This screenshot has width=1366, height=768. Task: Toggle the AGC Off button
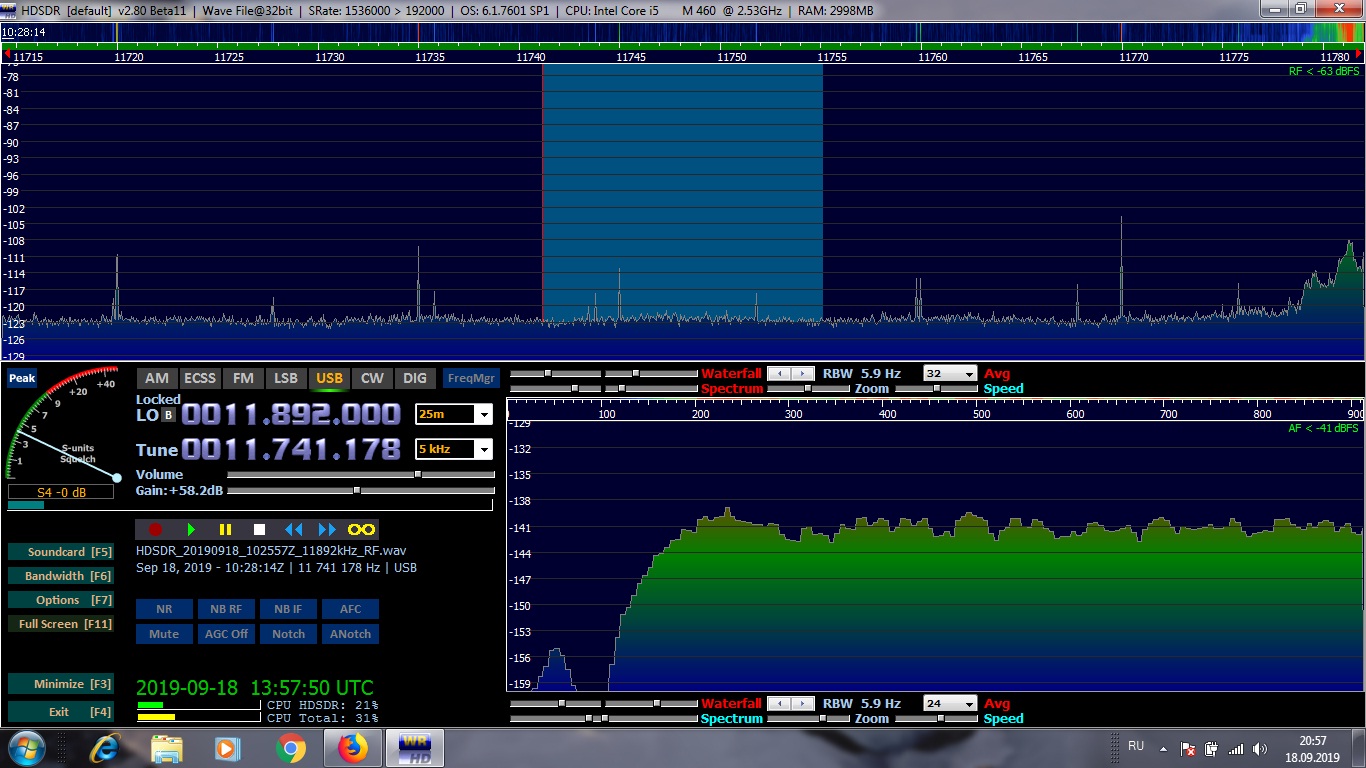click(x=226, y=633)
